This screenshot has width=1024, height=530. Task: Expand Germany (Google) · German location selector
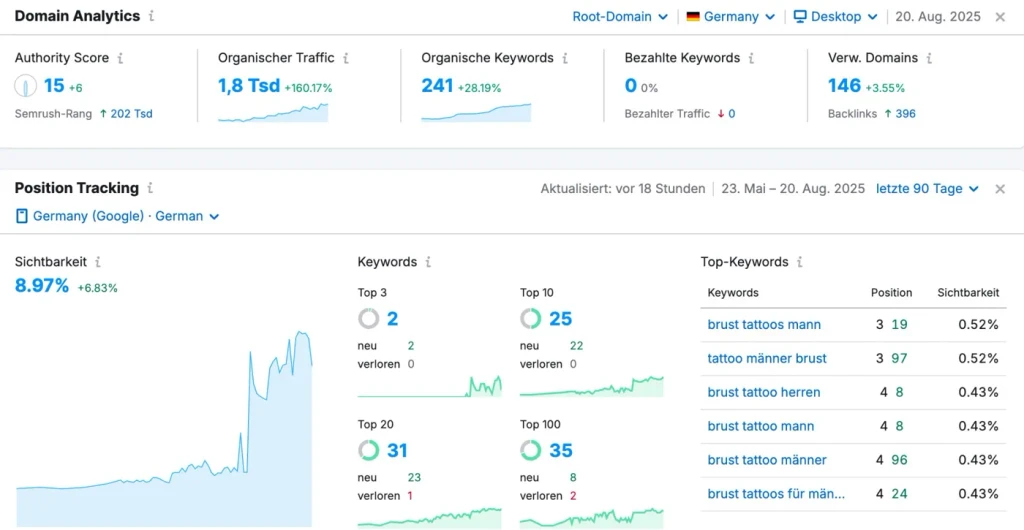click(117, 216)
